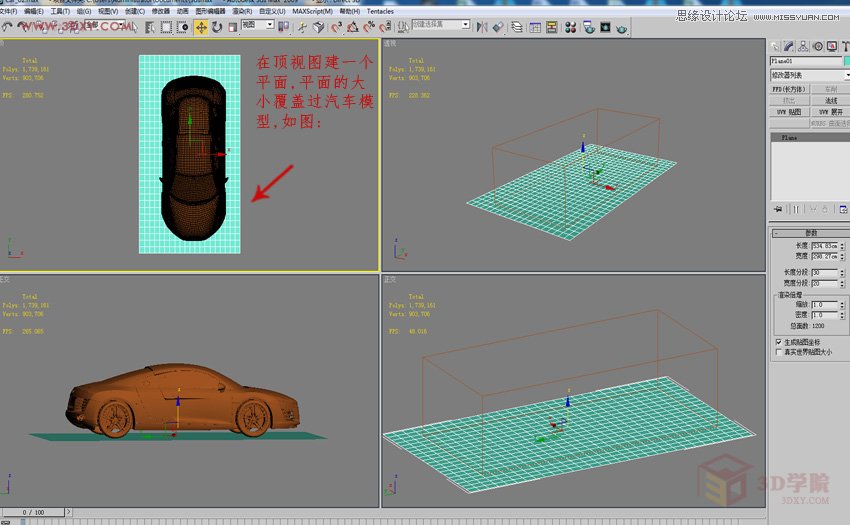Switch to the Create command panel tab
The image size is (850, 525).
(x=775, y=47)
